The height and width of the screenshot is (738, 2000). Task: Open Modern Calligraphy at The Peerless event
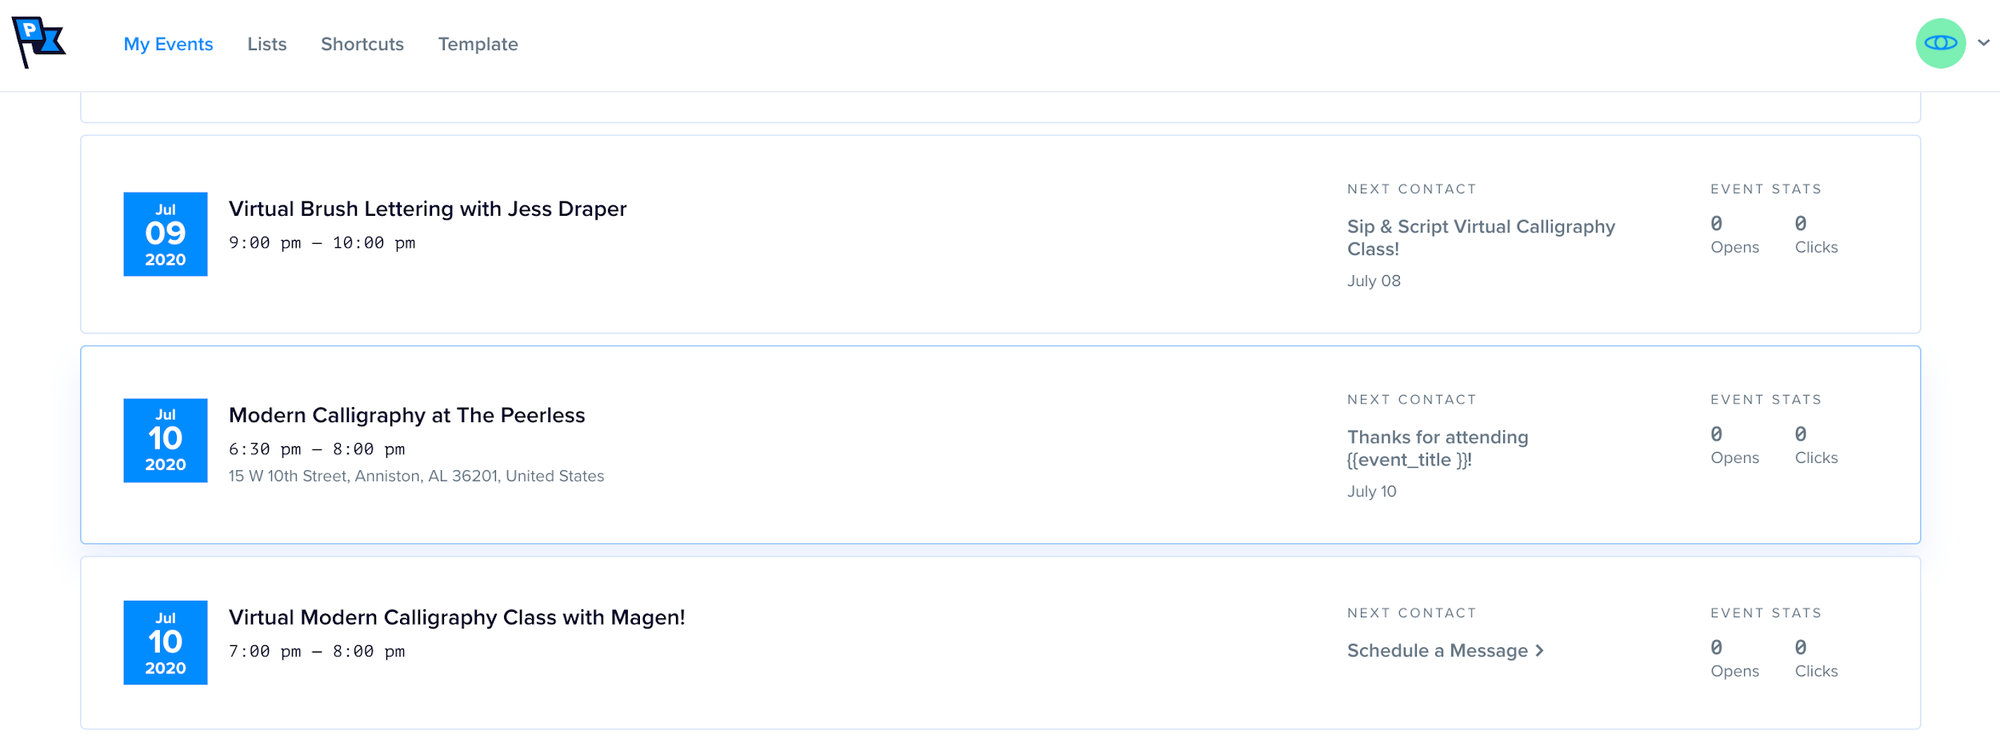click(406, 415)
